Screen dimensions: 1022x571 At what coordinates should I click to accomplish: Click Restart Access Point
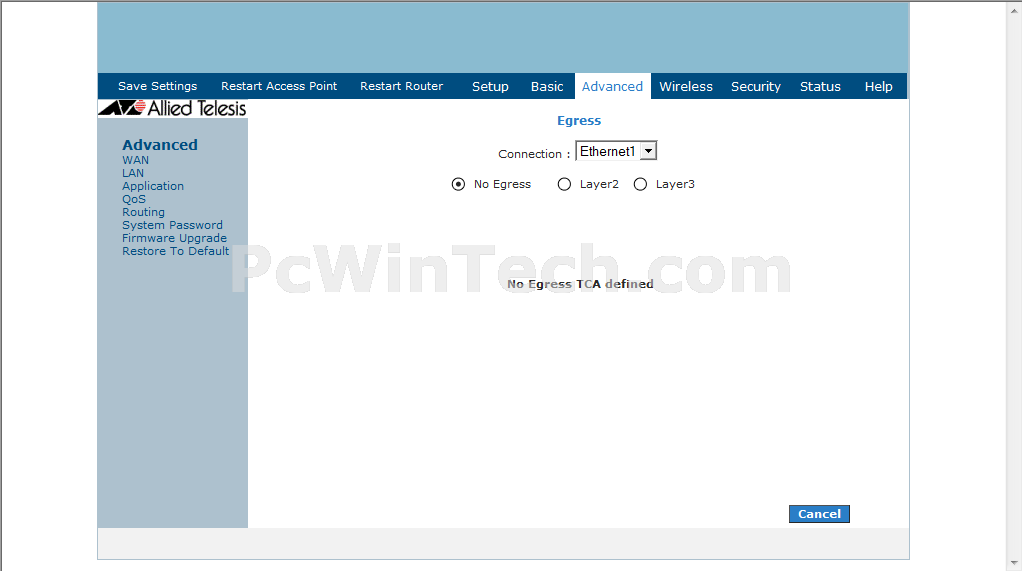pyautogui.click(x=279, y=86)
